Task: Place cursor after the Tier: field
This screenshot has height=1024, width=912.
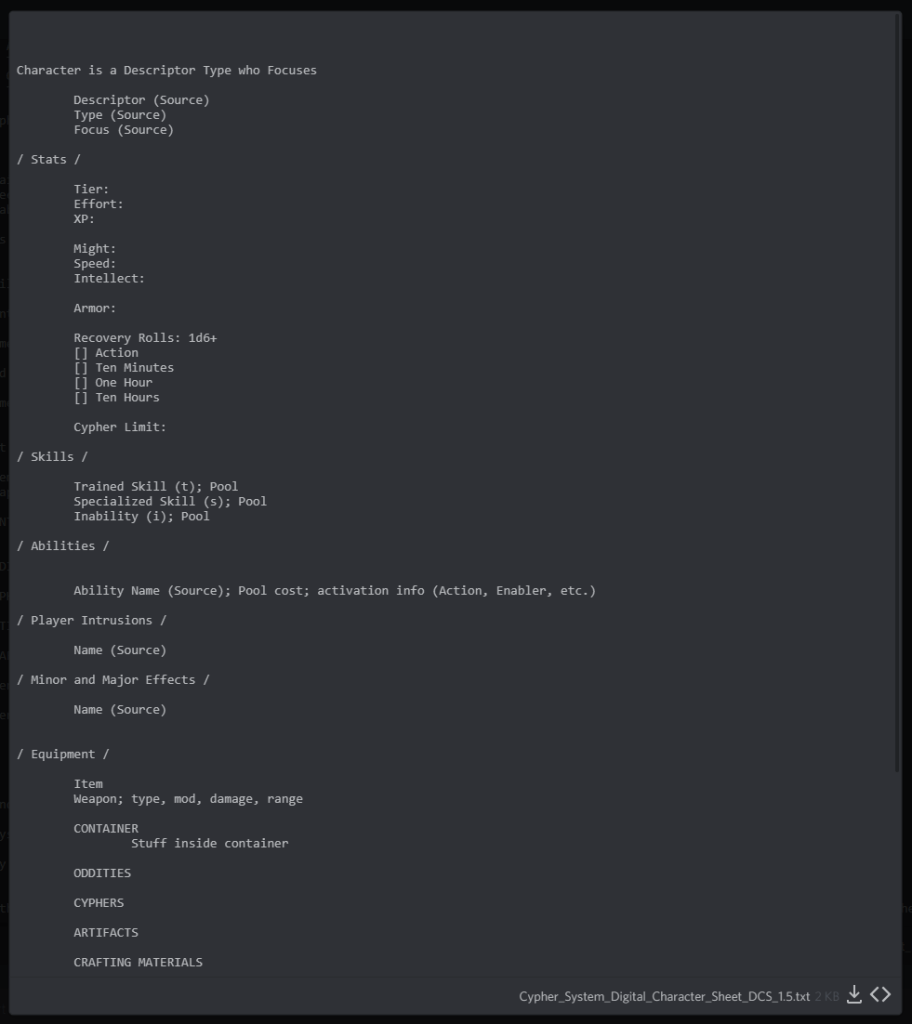Action: [112, 190]
